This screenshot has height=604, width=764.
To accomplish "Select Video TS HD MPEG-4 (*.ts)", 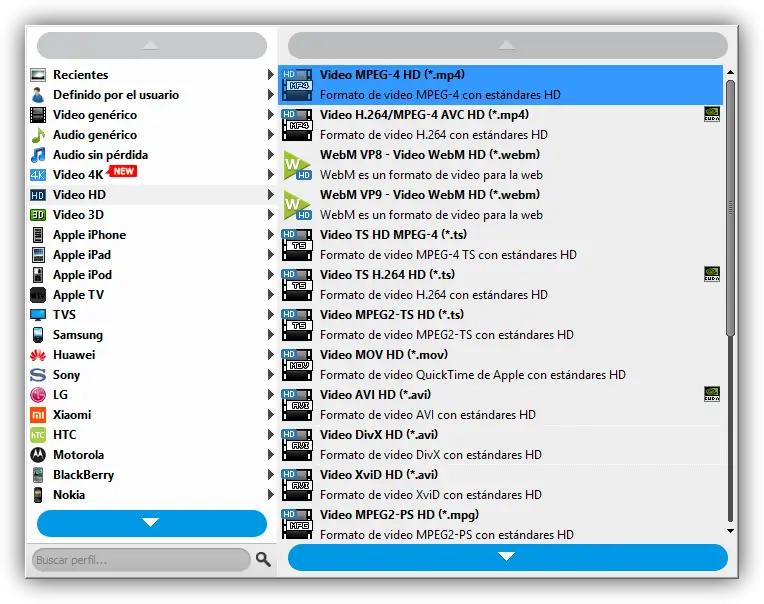I will [500, 245].
